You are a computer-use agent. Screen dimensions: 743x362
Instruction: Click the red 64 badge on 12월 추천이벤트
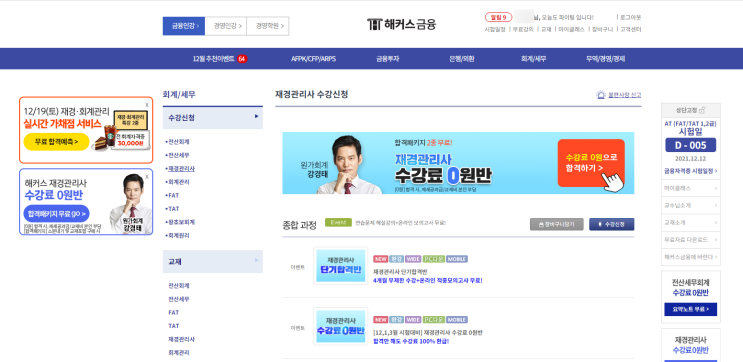(242, 59)
